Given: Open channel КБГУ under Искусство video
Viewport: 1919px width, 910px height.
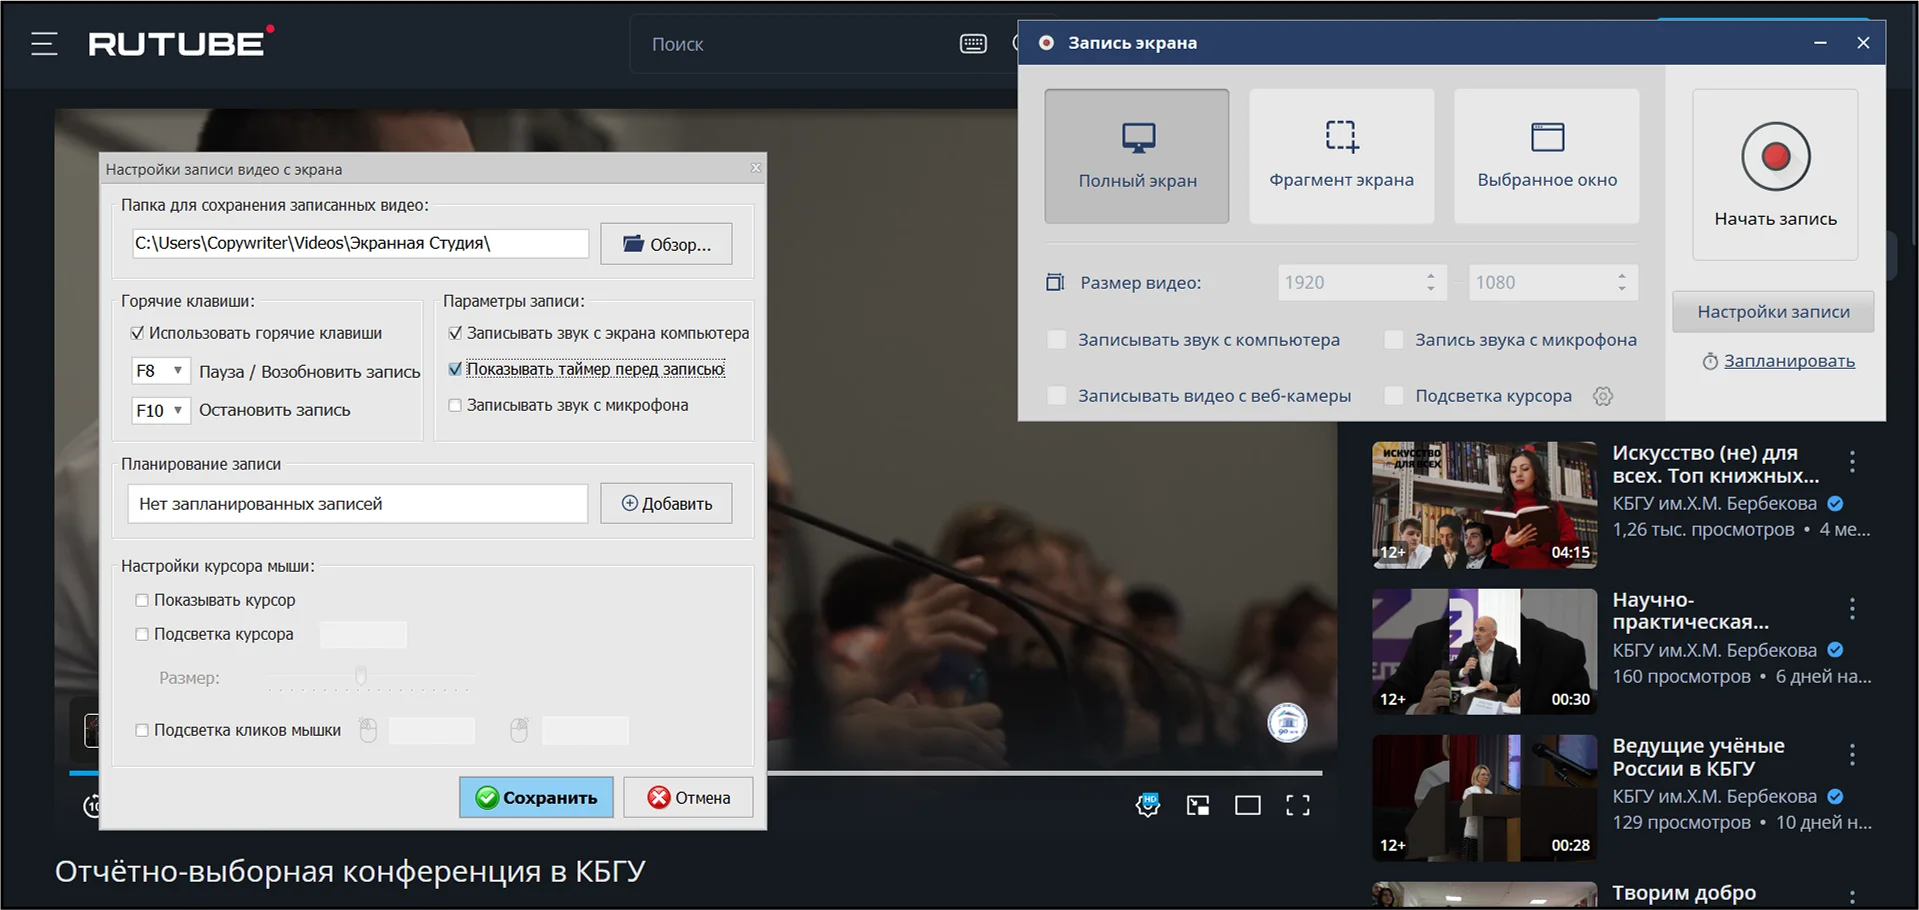Looking at the screenshot, I should pyautogui.click(x=1714, y=503).
